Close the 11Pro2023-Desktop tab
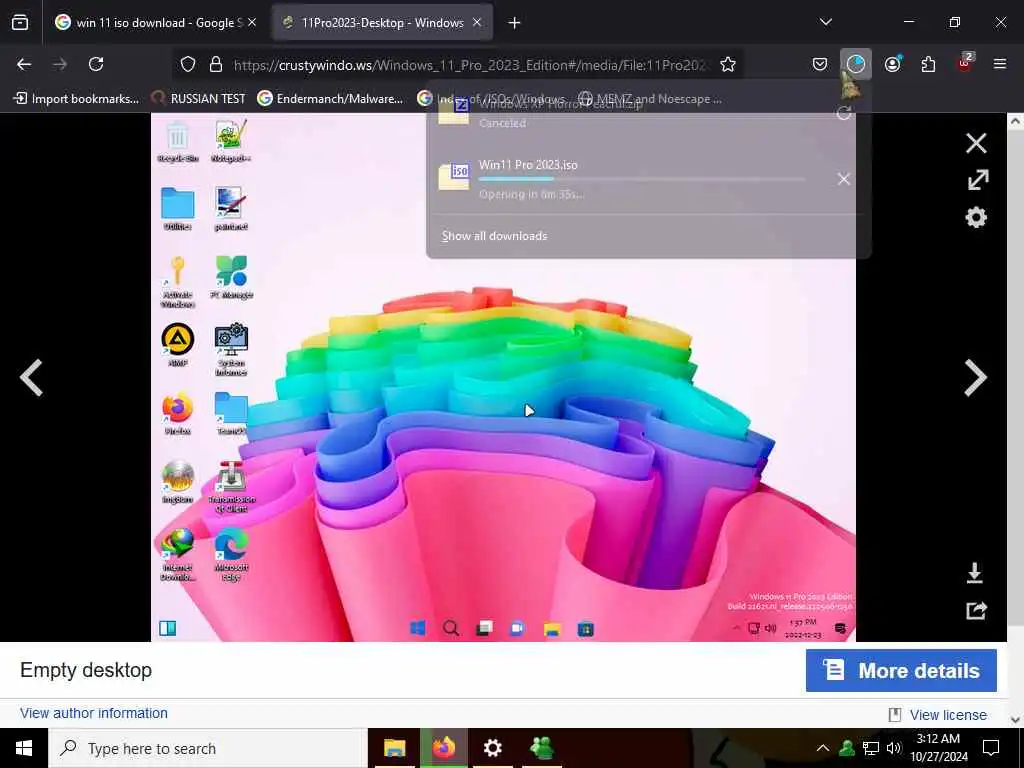Screen dimensions: 1024x768 [x=477, y=23]
